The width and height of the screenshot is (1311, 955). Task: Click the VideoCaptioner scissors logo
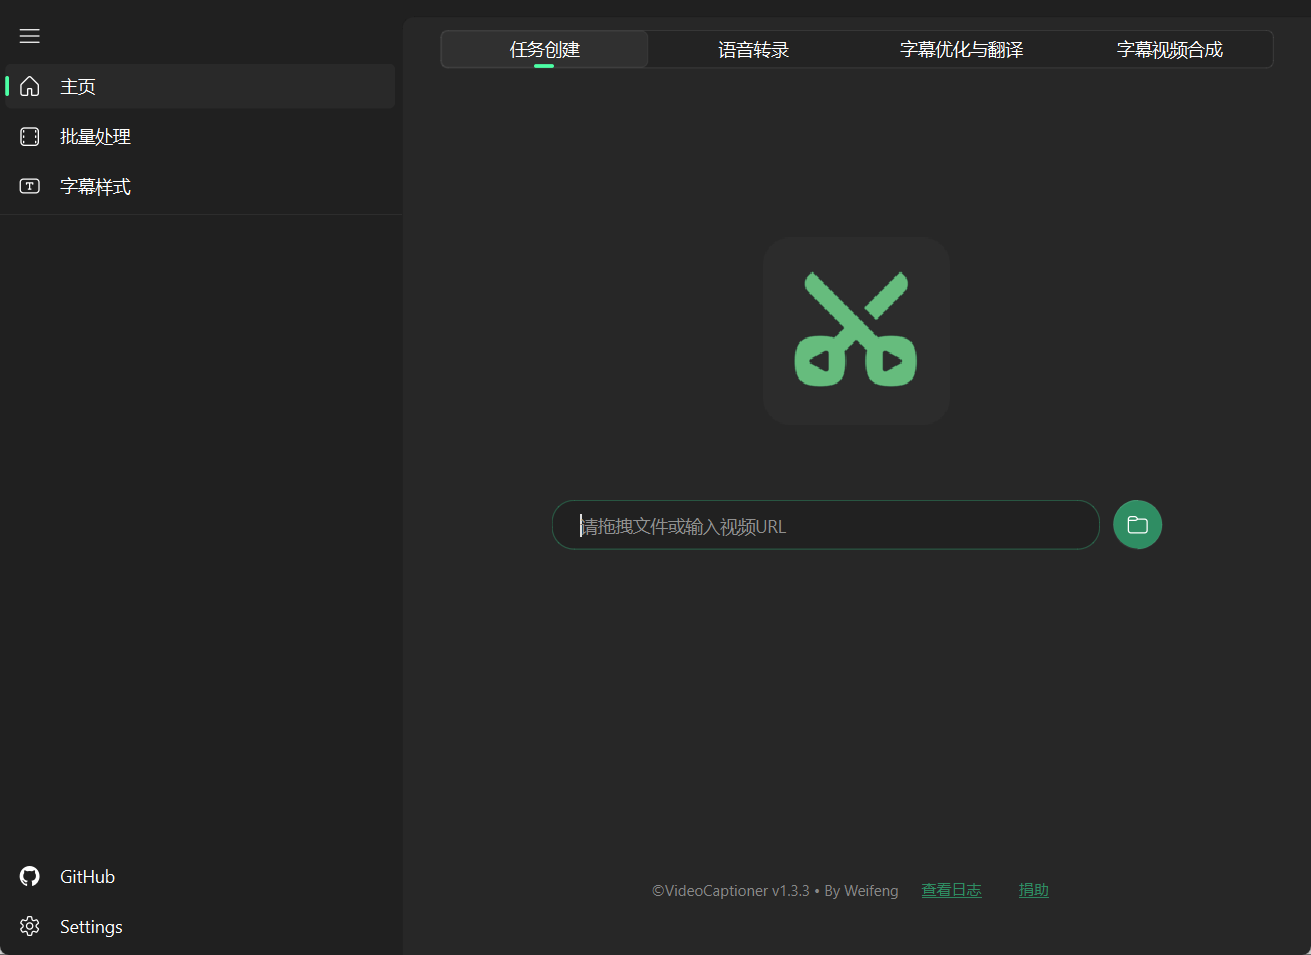coord(856,331)
